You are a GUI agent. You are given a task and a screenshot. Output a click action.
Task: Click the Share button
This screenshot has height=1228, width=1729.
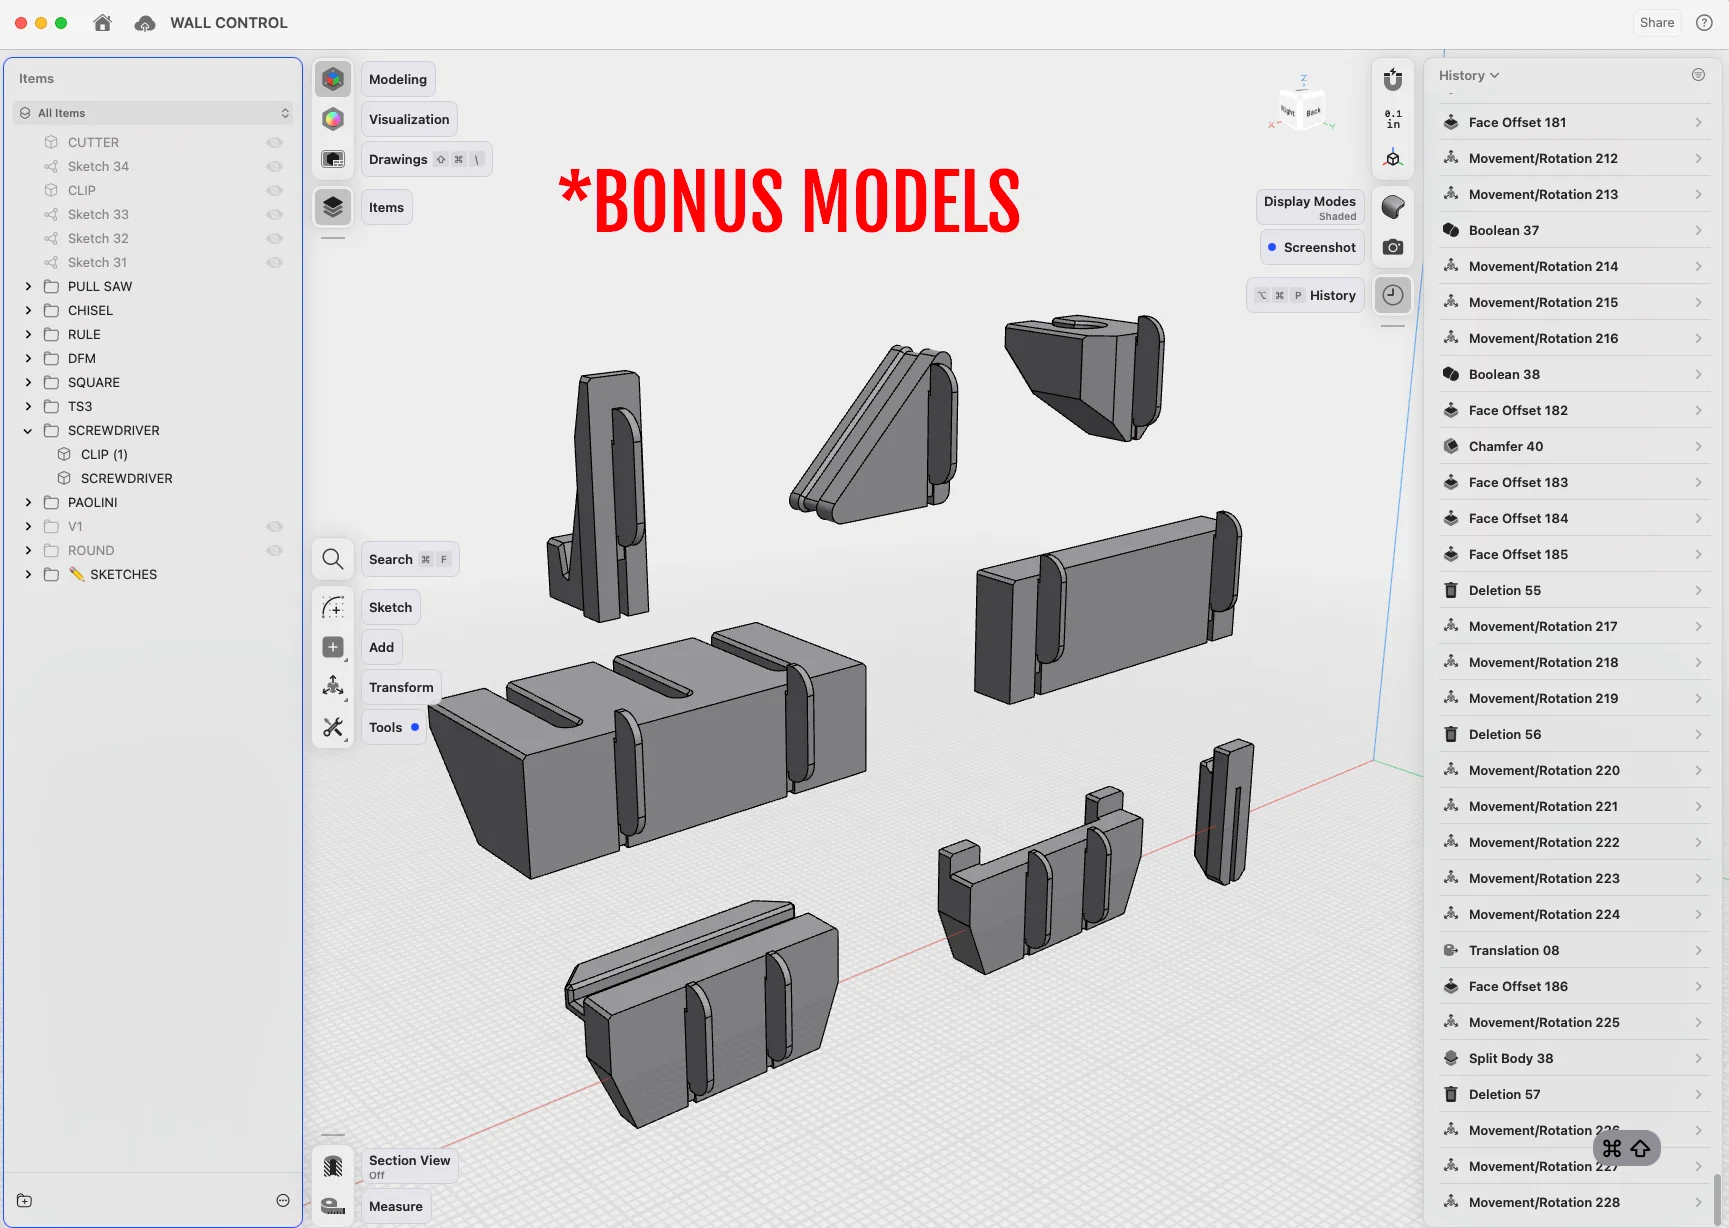1657,22
